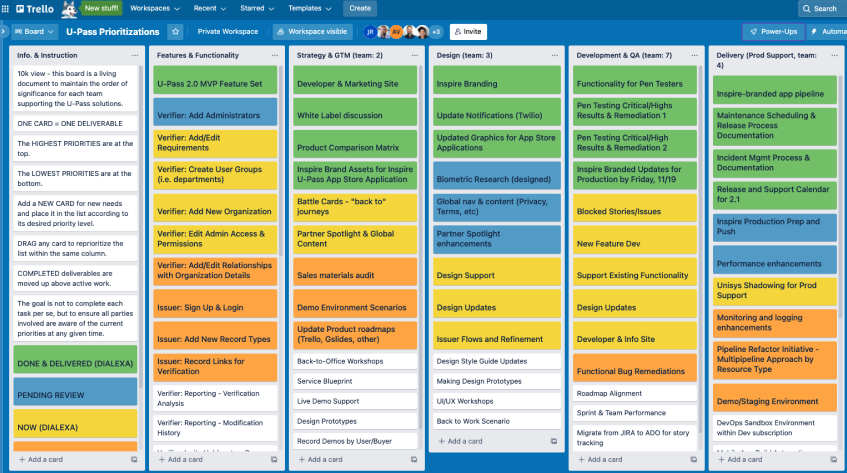Click the Create button in the top bar
The height and width of the screenshot is (473, 847).
[x=360, y=9]
